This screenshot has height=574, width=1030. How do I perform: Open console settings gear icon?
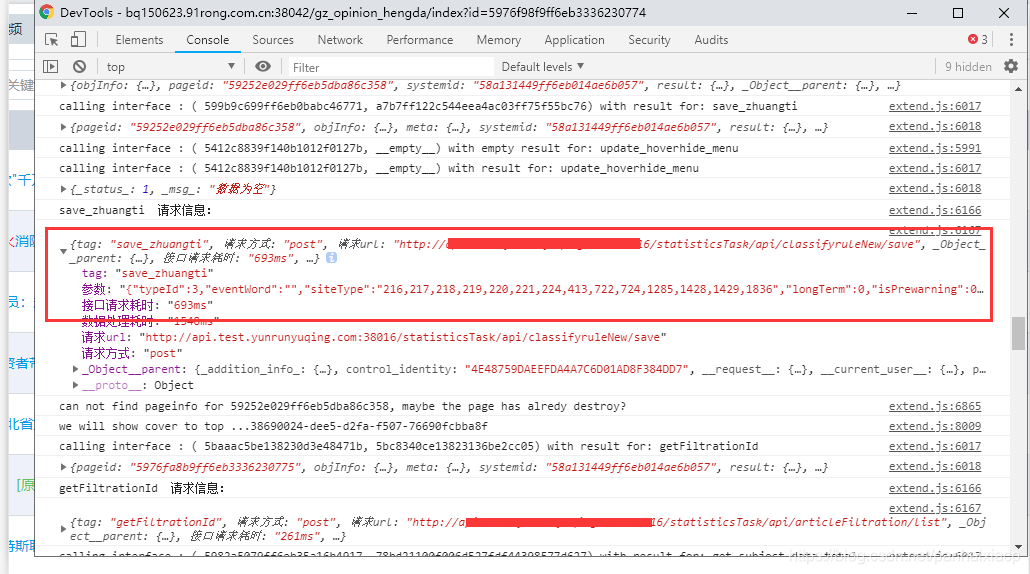tap(1011, 66)
